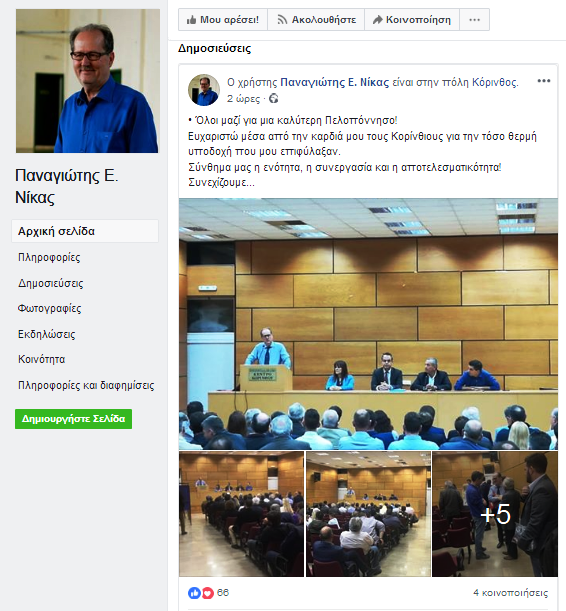This screenshot has width=566, height=611.
Task: Click the red heart reaction icon under post
Action: click(x=208, y=593)
